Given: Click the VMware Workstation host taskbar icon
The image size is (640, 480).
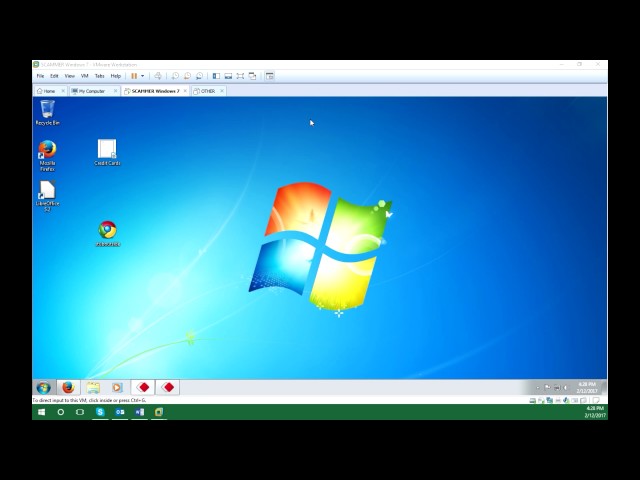Looking at the screenshot, I should pyautogui.click(x=159, y=412).
